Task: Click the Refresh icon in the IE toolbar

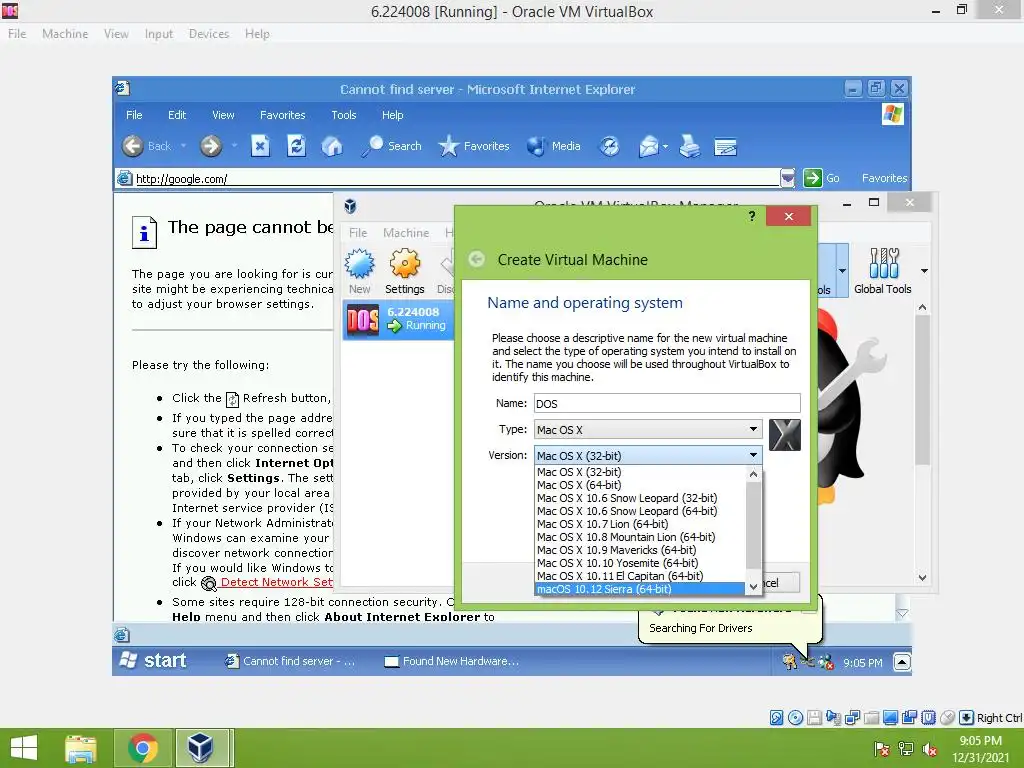Action: click(296, 146)
